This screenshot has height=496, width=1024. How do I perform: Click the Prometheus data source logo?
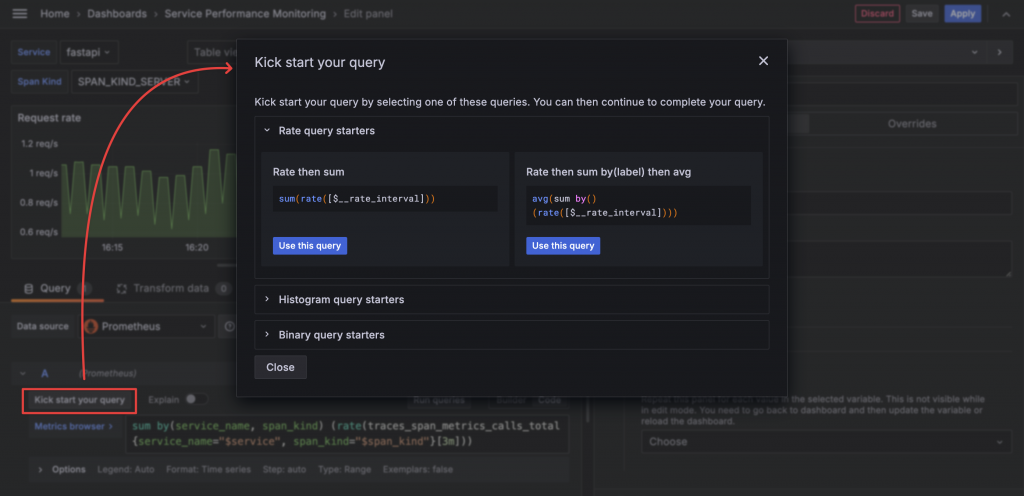coord(91,326)
